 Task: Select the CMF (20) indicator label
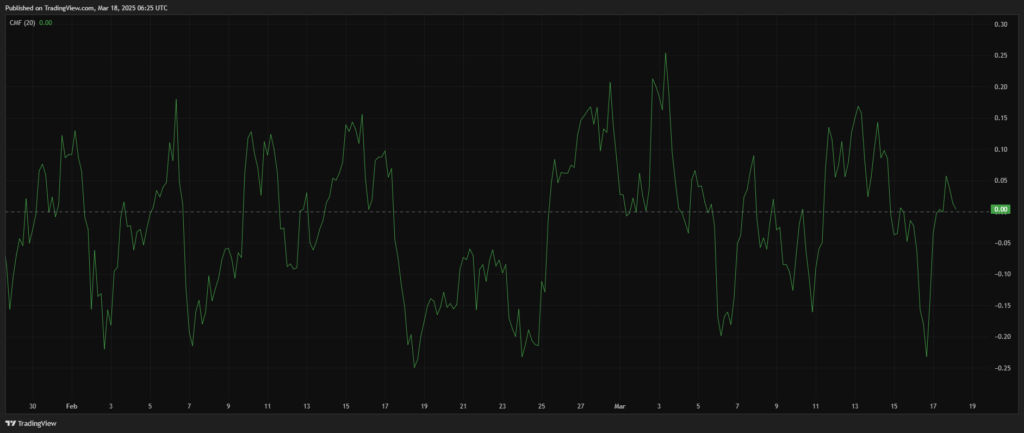(x=21, y=22)
